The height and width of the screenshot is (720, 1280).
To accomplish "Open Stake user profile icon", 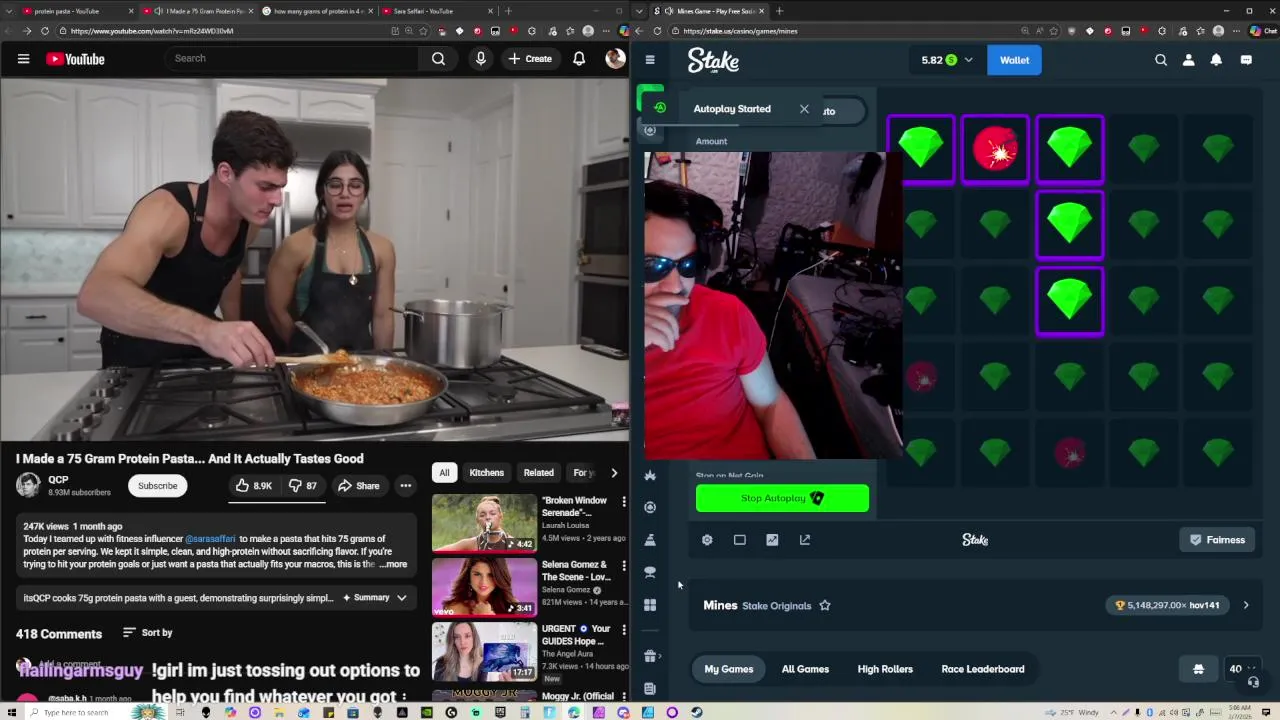I will tap(1189, 60).
